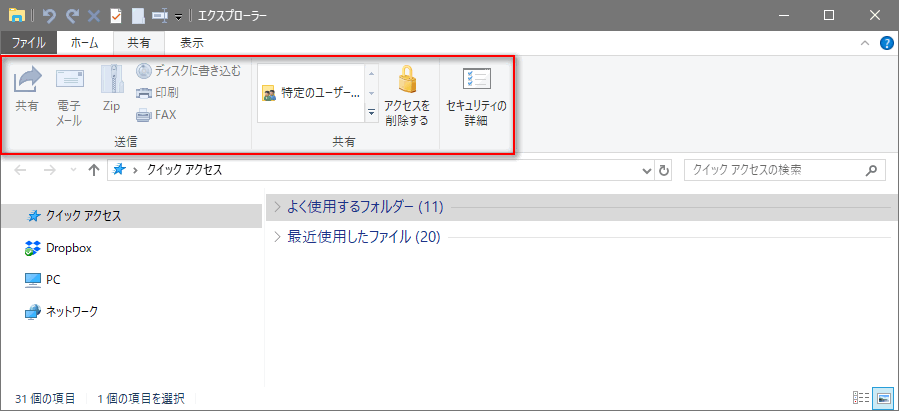Image resolution: width=899 pixels, height=411 pixels.
Task: Expand the share-with user list gallery
Action: click(x=372, y=114)
